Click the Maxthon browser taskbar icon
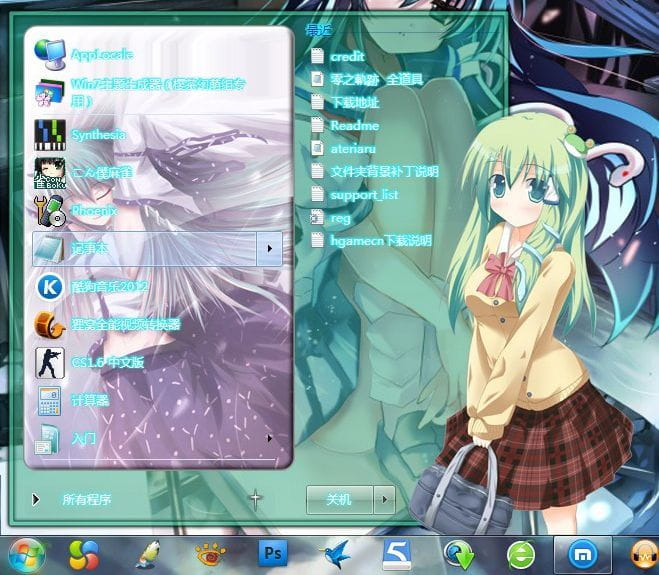The height and width of the screenshot is (575, 659). (581, 553)
